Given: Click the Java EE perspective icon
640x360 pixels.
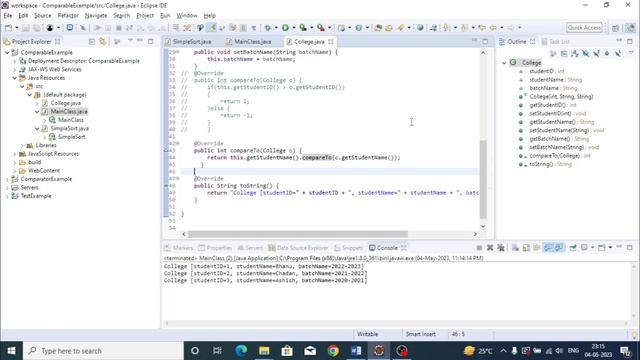Looking at the screenshot, I should point(631,28).
